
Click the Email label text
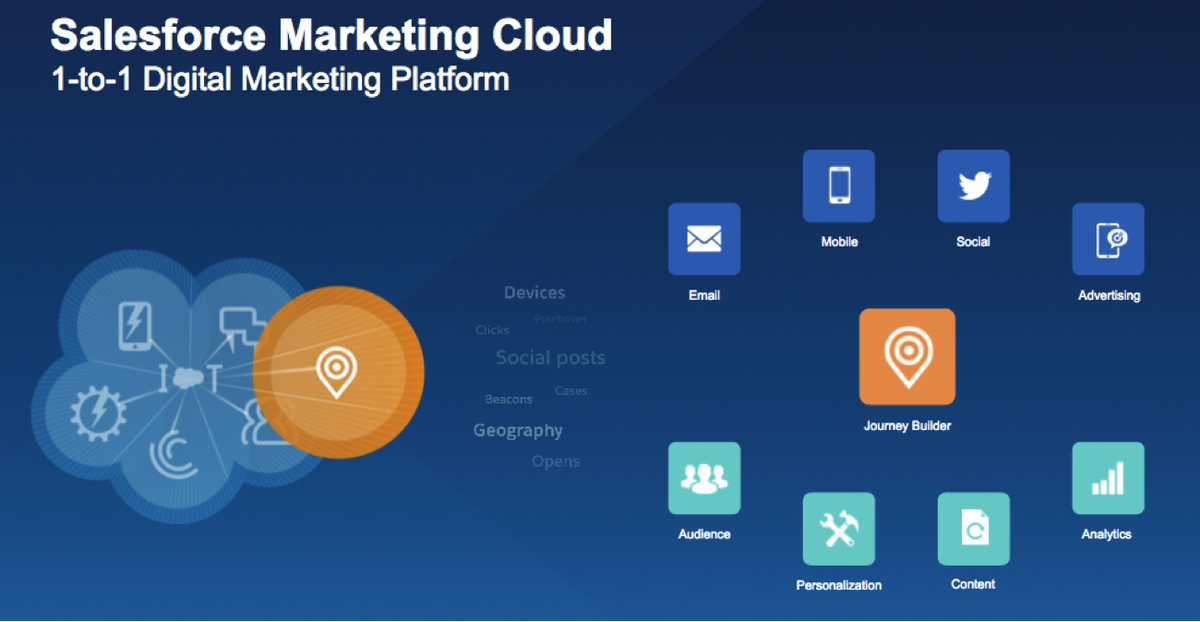point(704,295)
